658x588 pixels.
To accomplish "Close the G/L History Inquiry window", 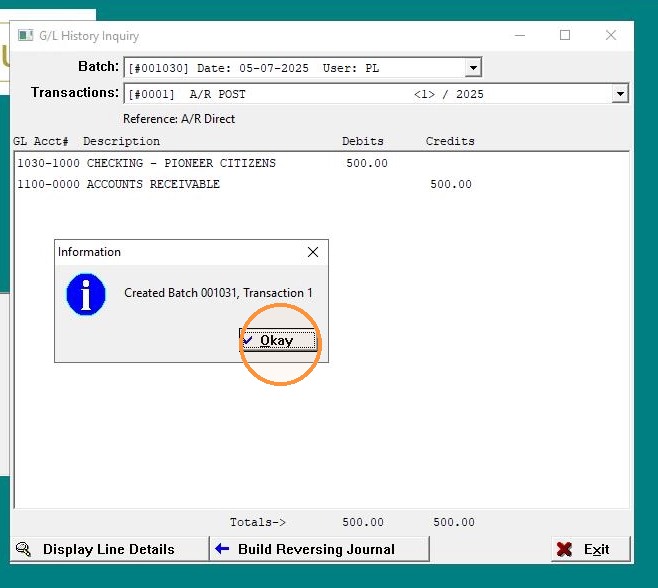I will 611,35.
